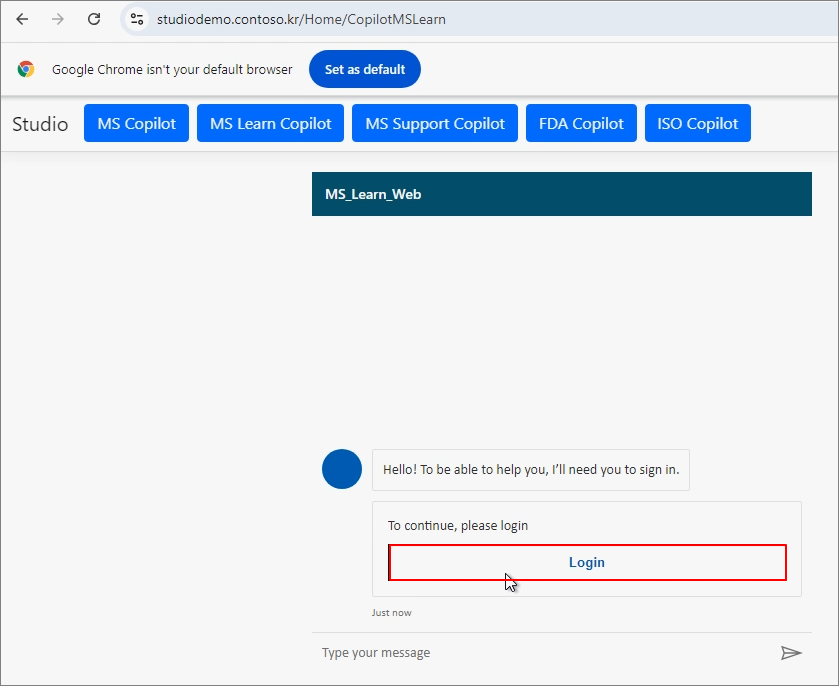Click the Chrome logo in the default browser bar

tap(26, 69)
